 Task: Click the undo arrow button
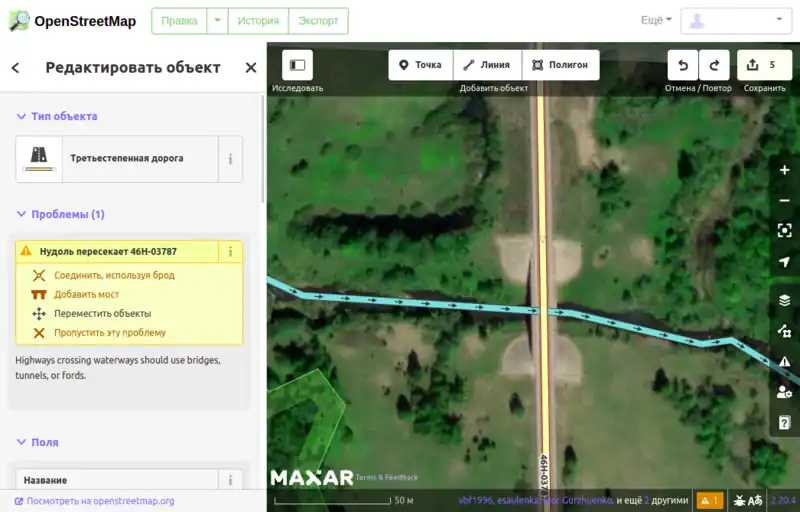tap(683, 66)
